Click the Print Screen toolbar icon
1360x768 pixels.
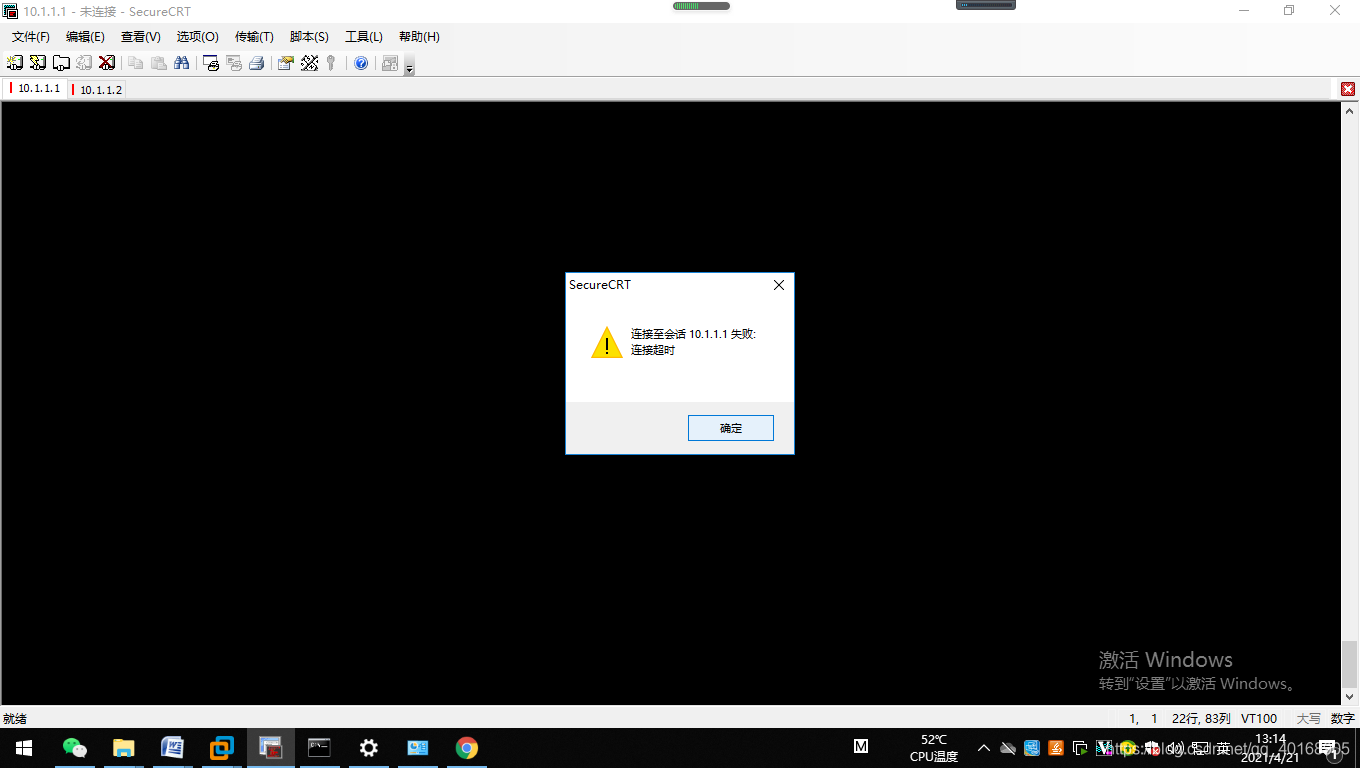point(211,63)
